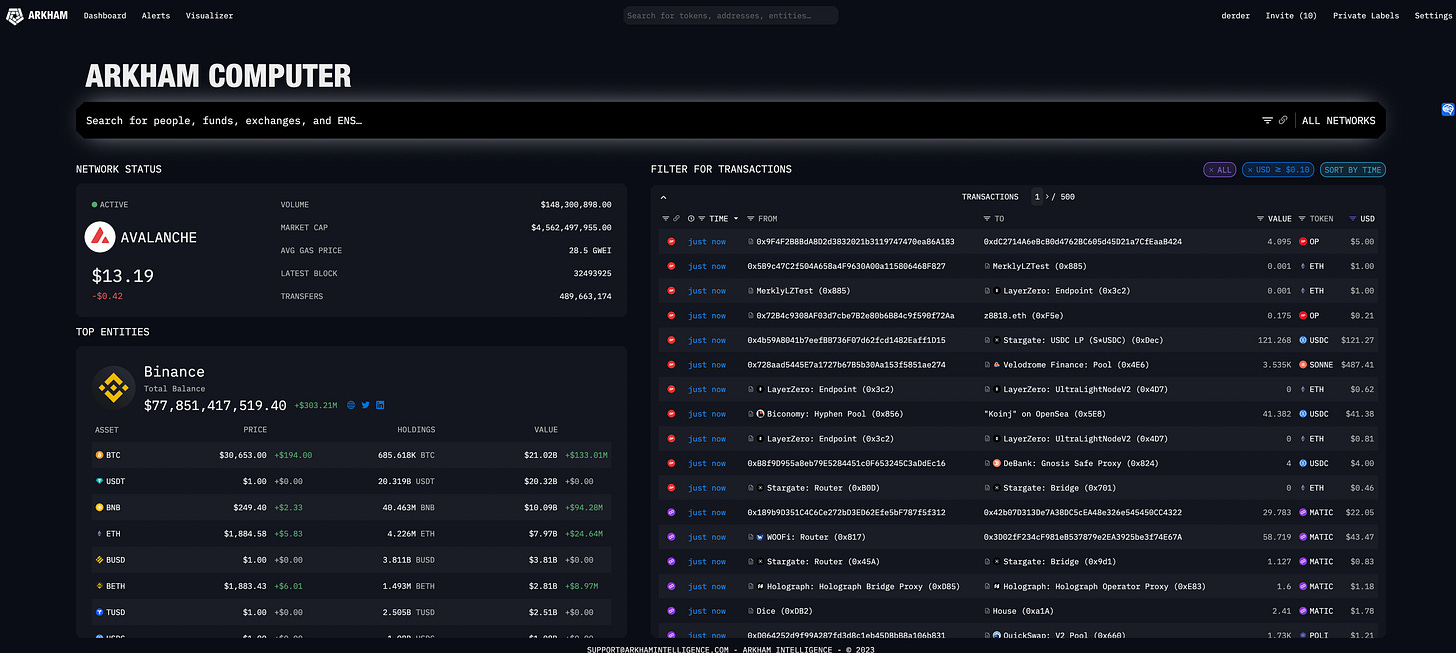Click the $487.41 USD value
Image resolution: width=1456 pixels, height=653 pixels.
(1357, 365)
